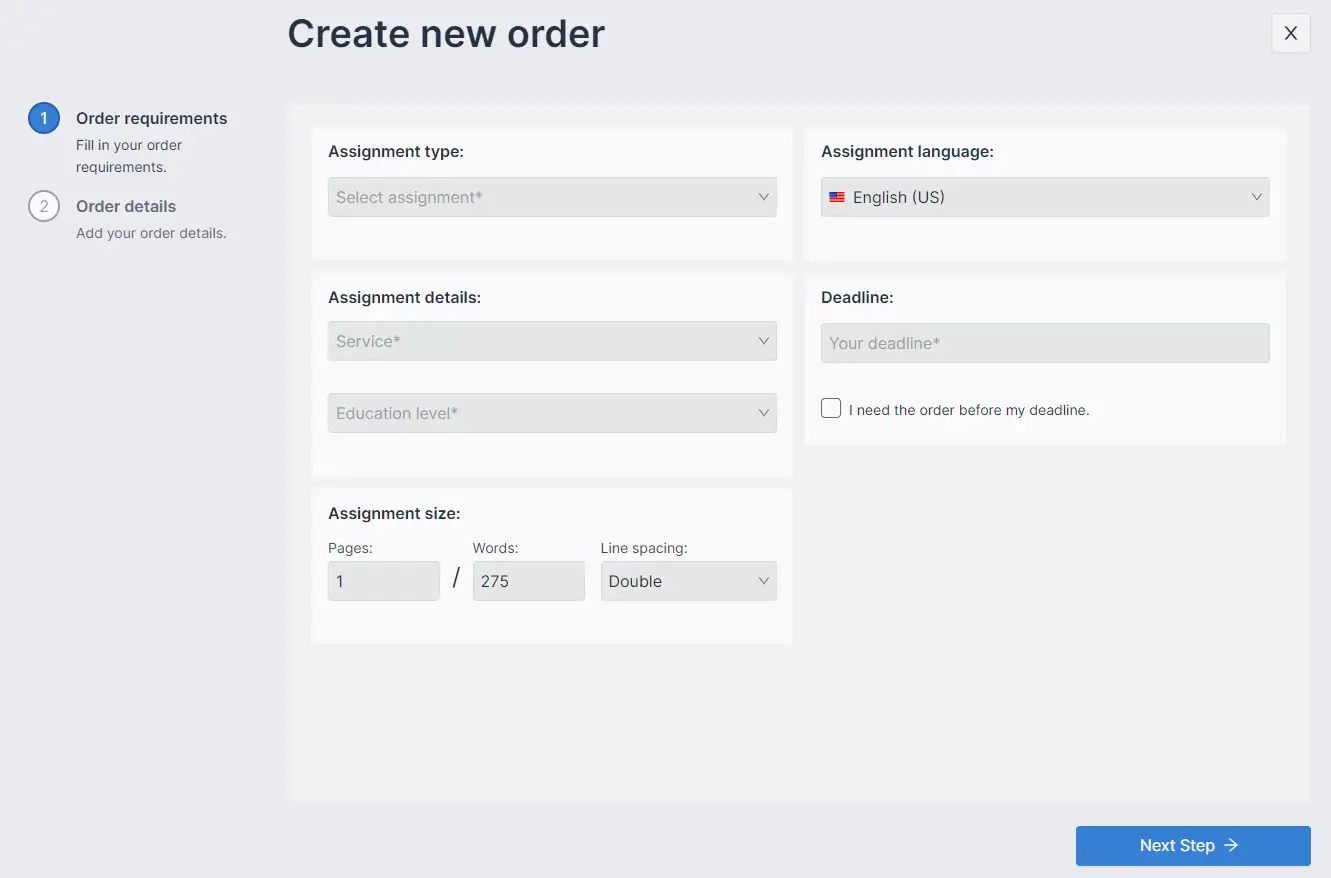Click the arrow icon on Next Step button
This screenshot has height=878, width=1331.
(1232, 845)
